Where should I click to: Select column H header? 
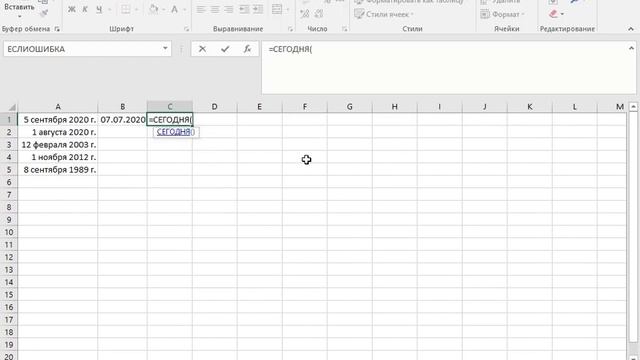click(x=395, y=107)
